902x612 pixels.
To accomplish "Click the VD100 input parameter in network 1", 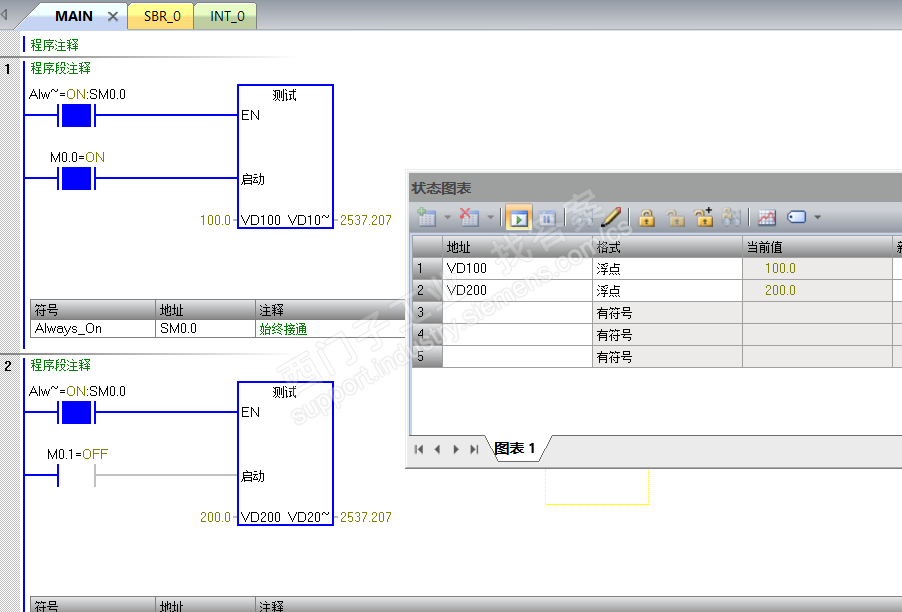I will pyautogui.click(x=261, y=220).
